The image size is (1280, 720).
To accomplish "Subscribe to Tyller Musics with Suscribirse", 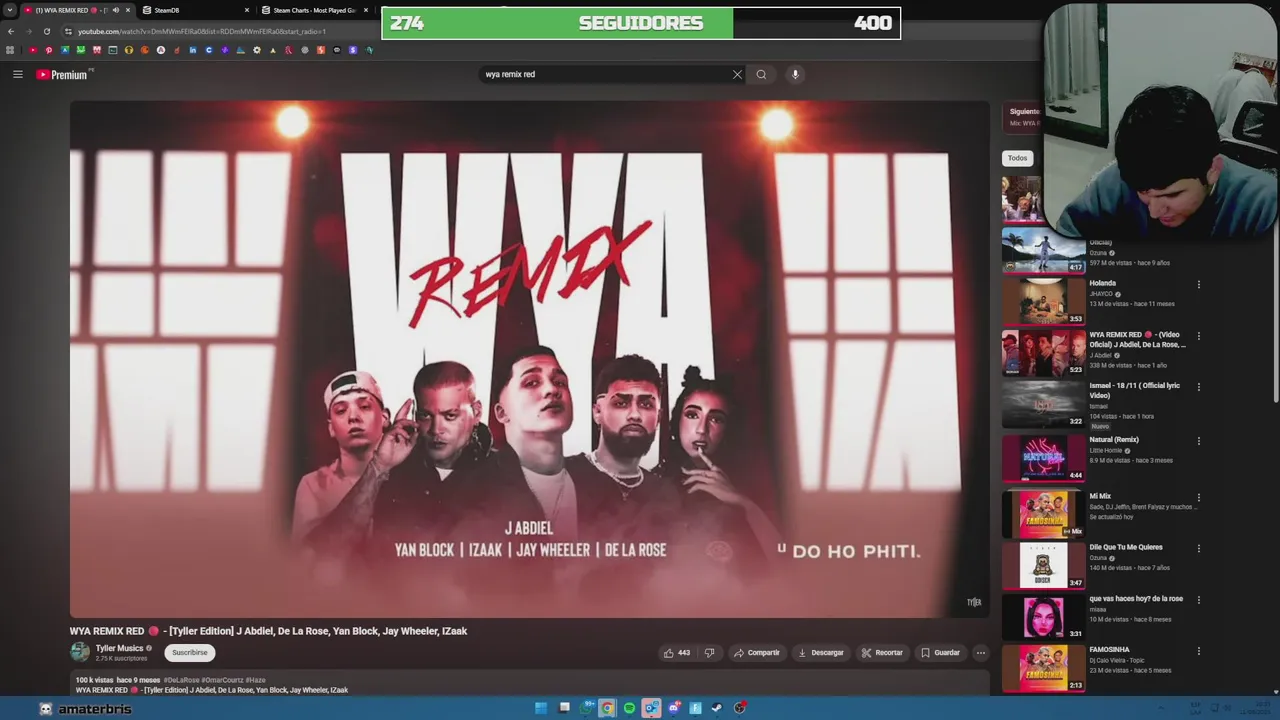I will click(x=190, y=653).
